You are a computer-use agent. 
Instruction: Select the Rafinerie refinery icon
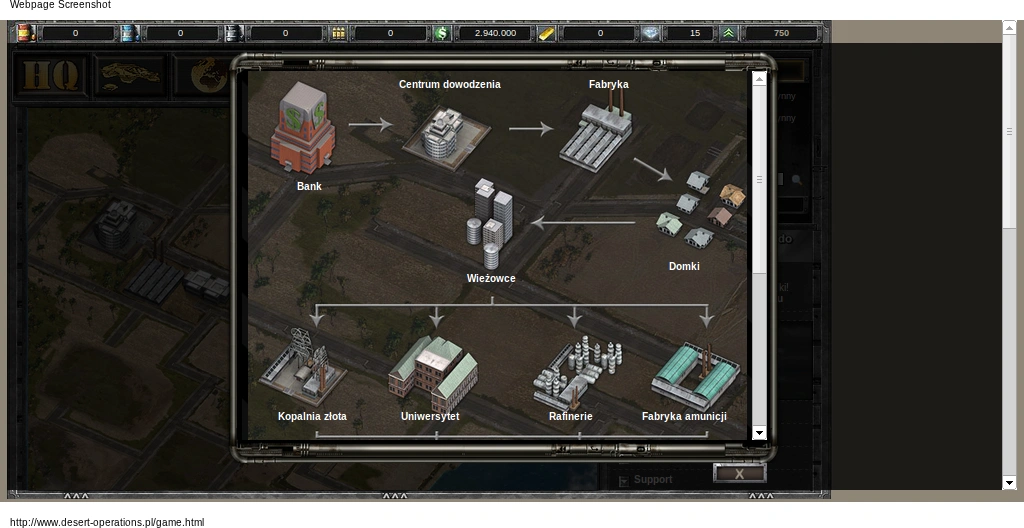577,372
